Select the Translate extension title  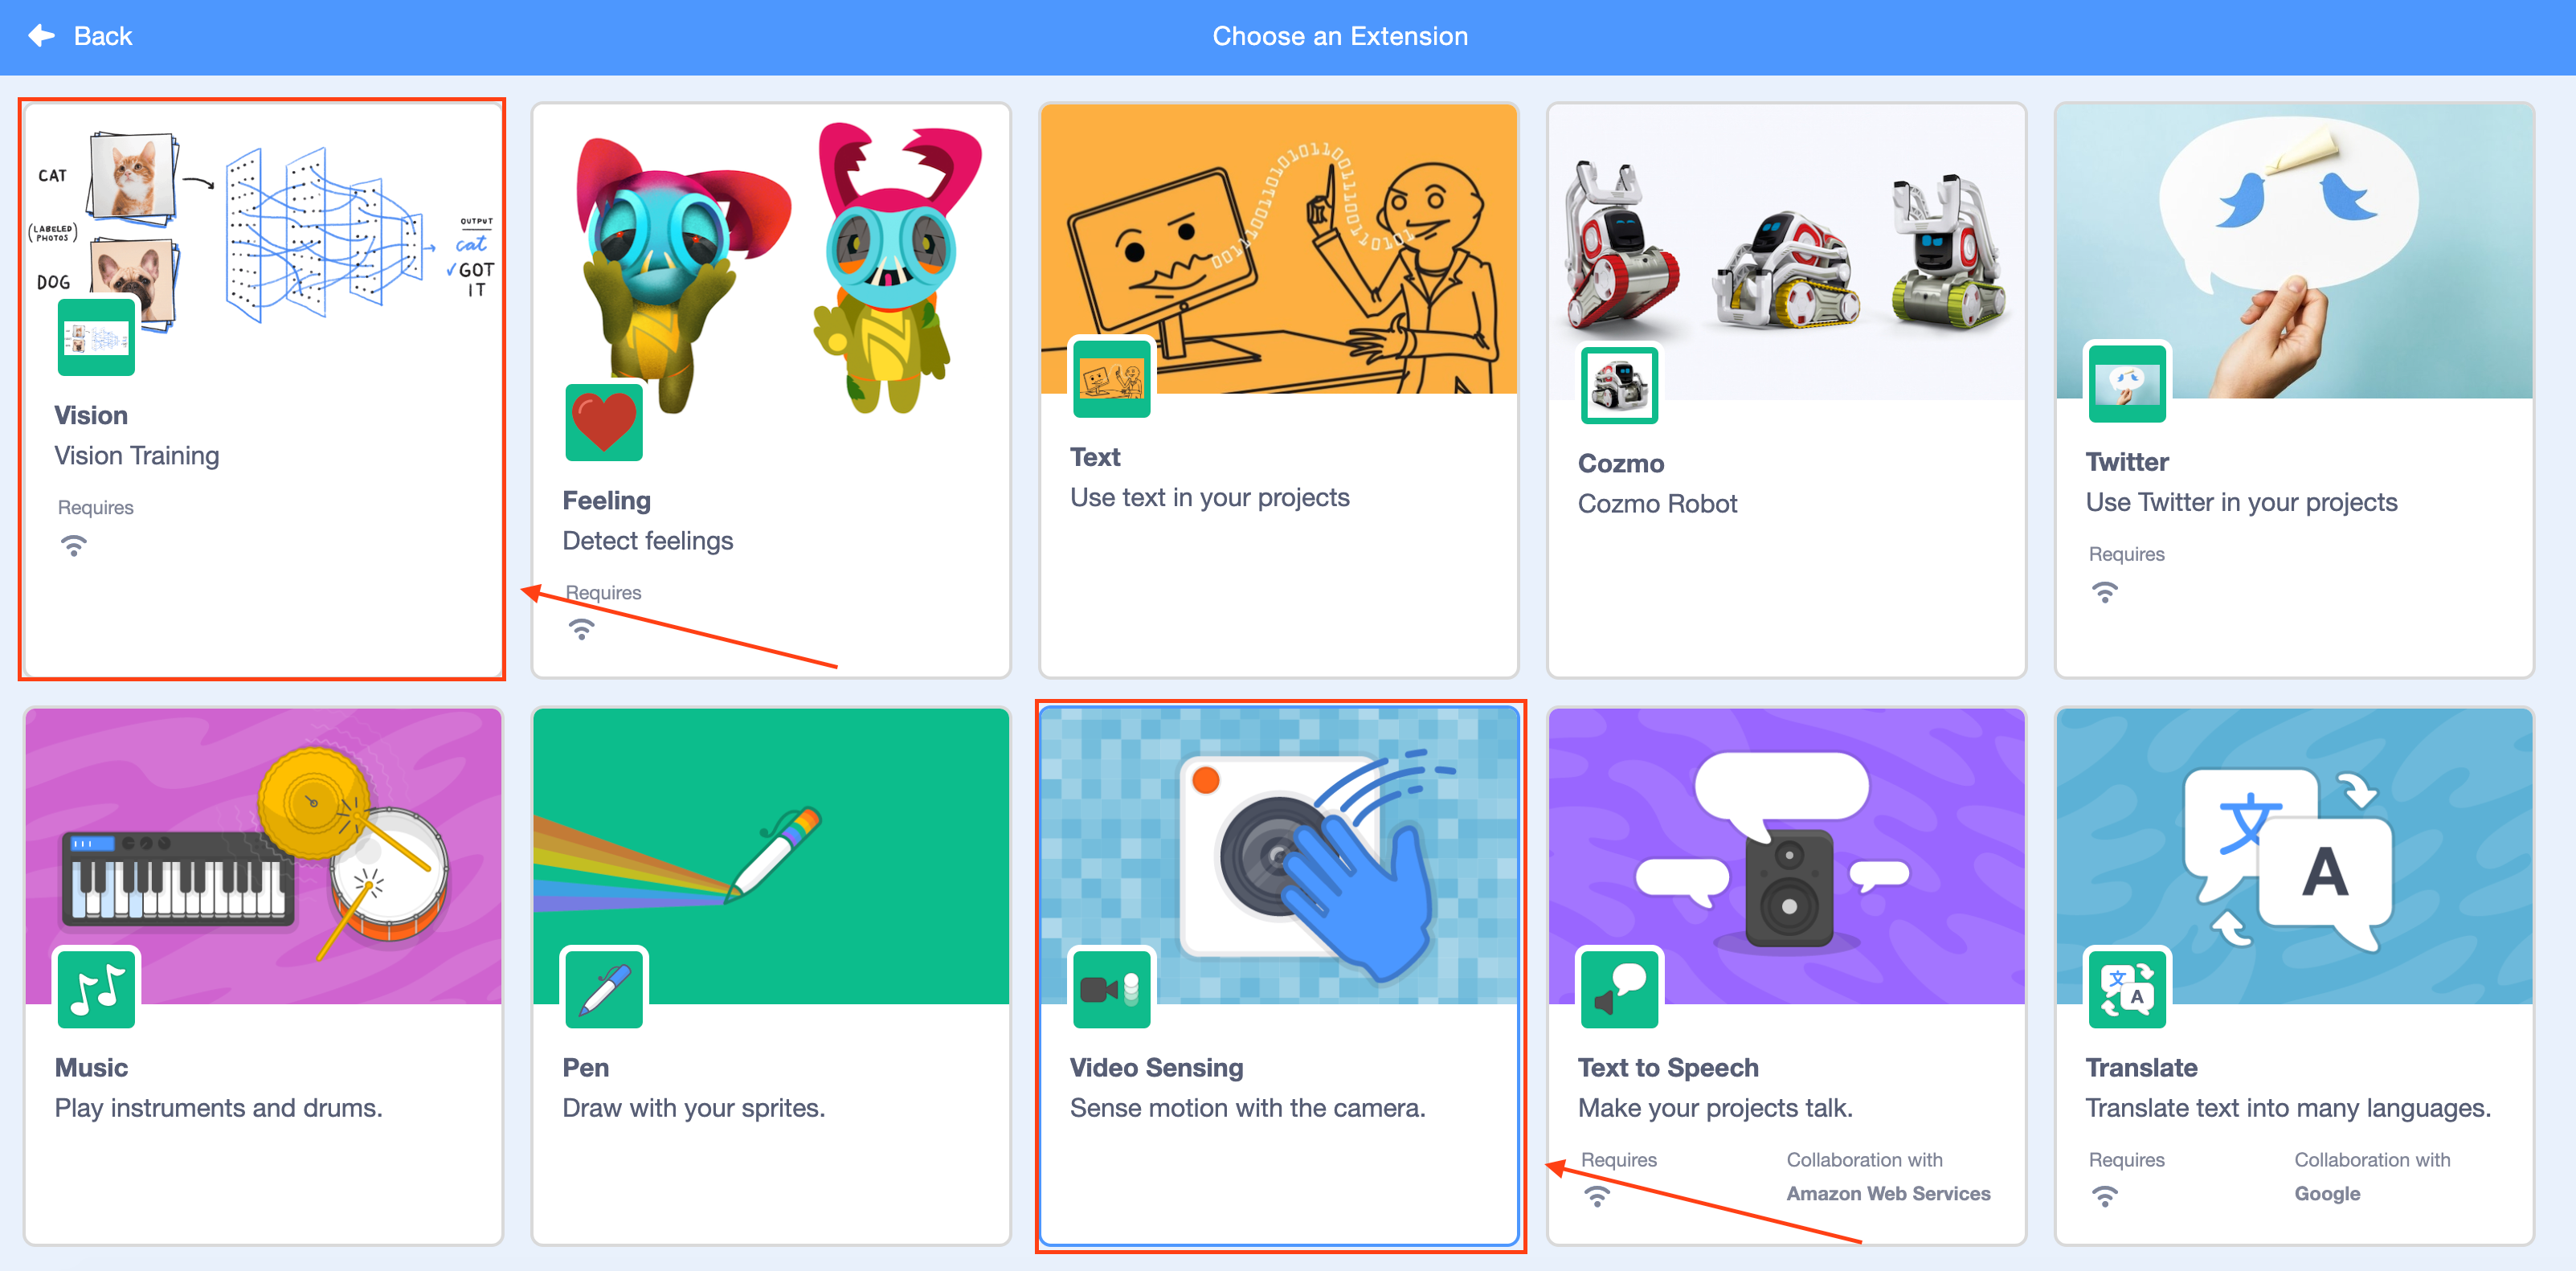[x=2141, y=1067]
